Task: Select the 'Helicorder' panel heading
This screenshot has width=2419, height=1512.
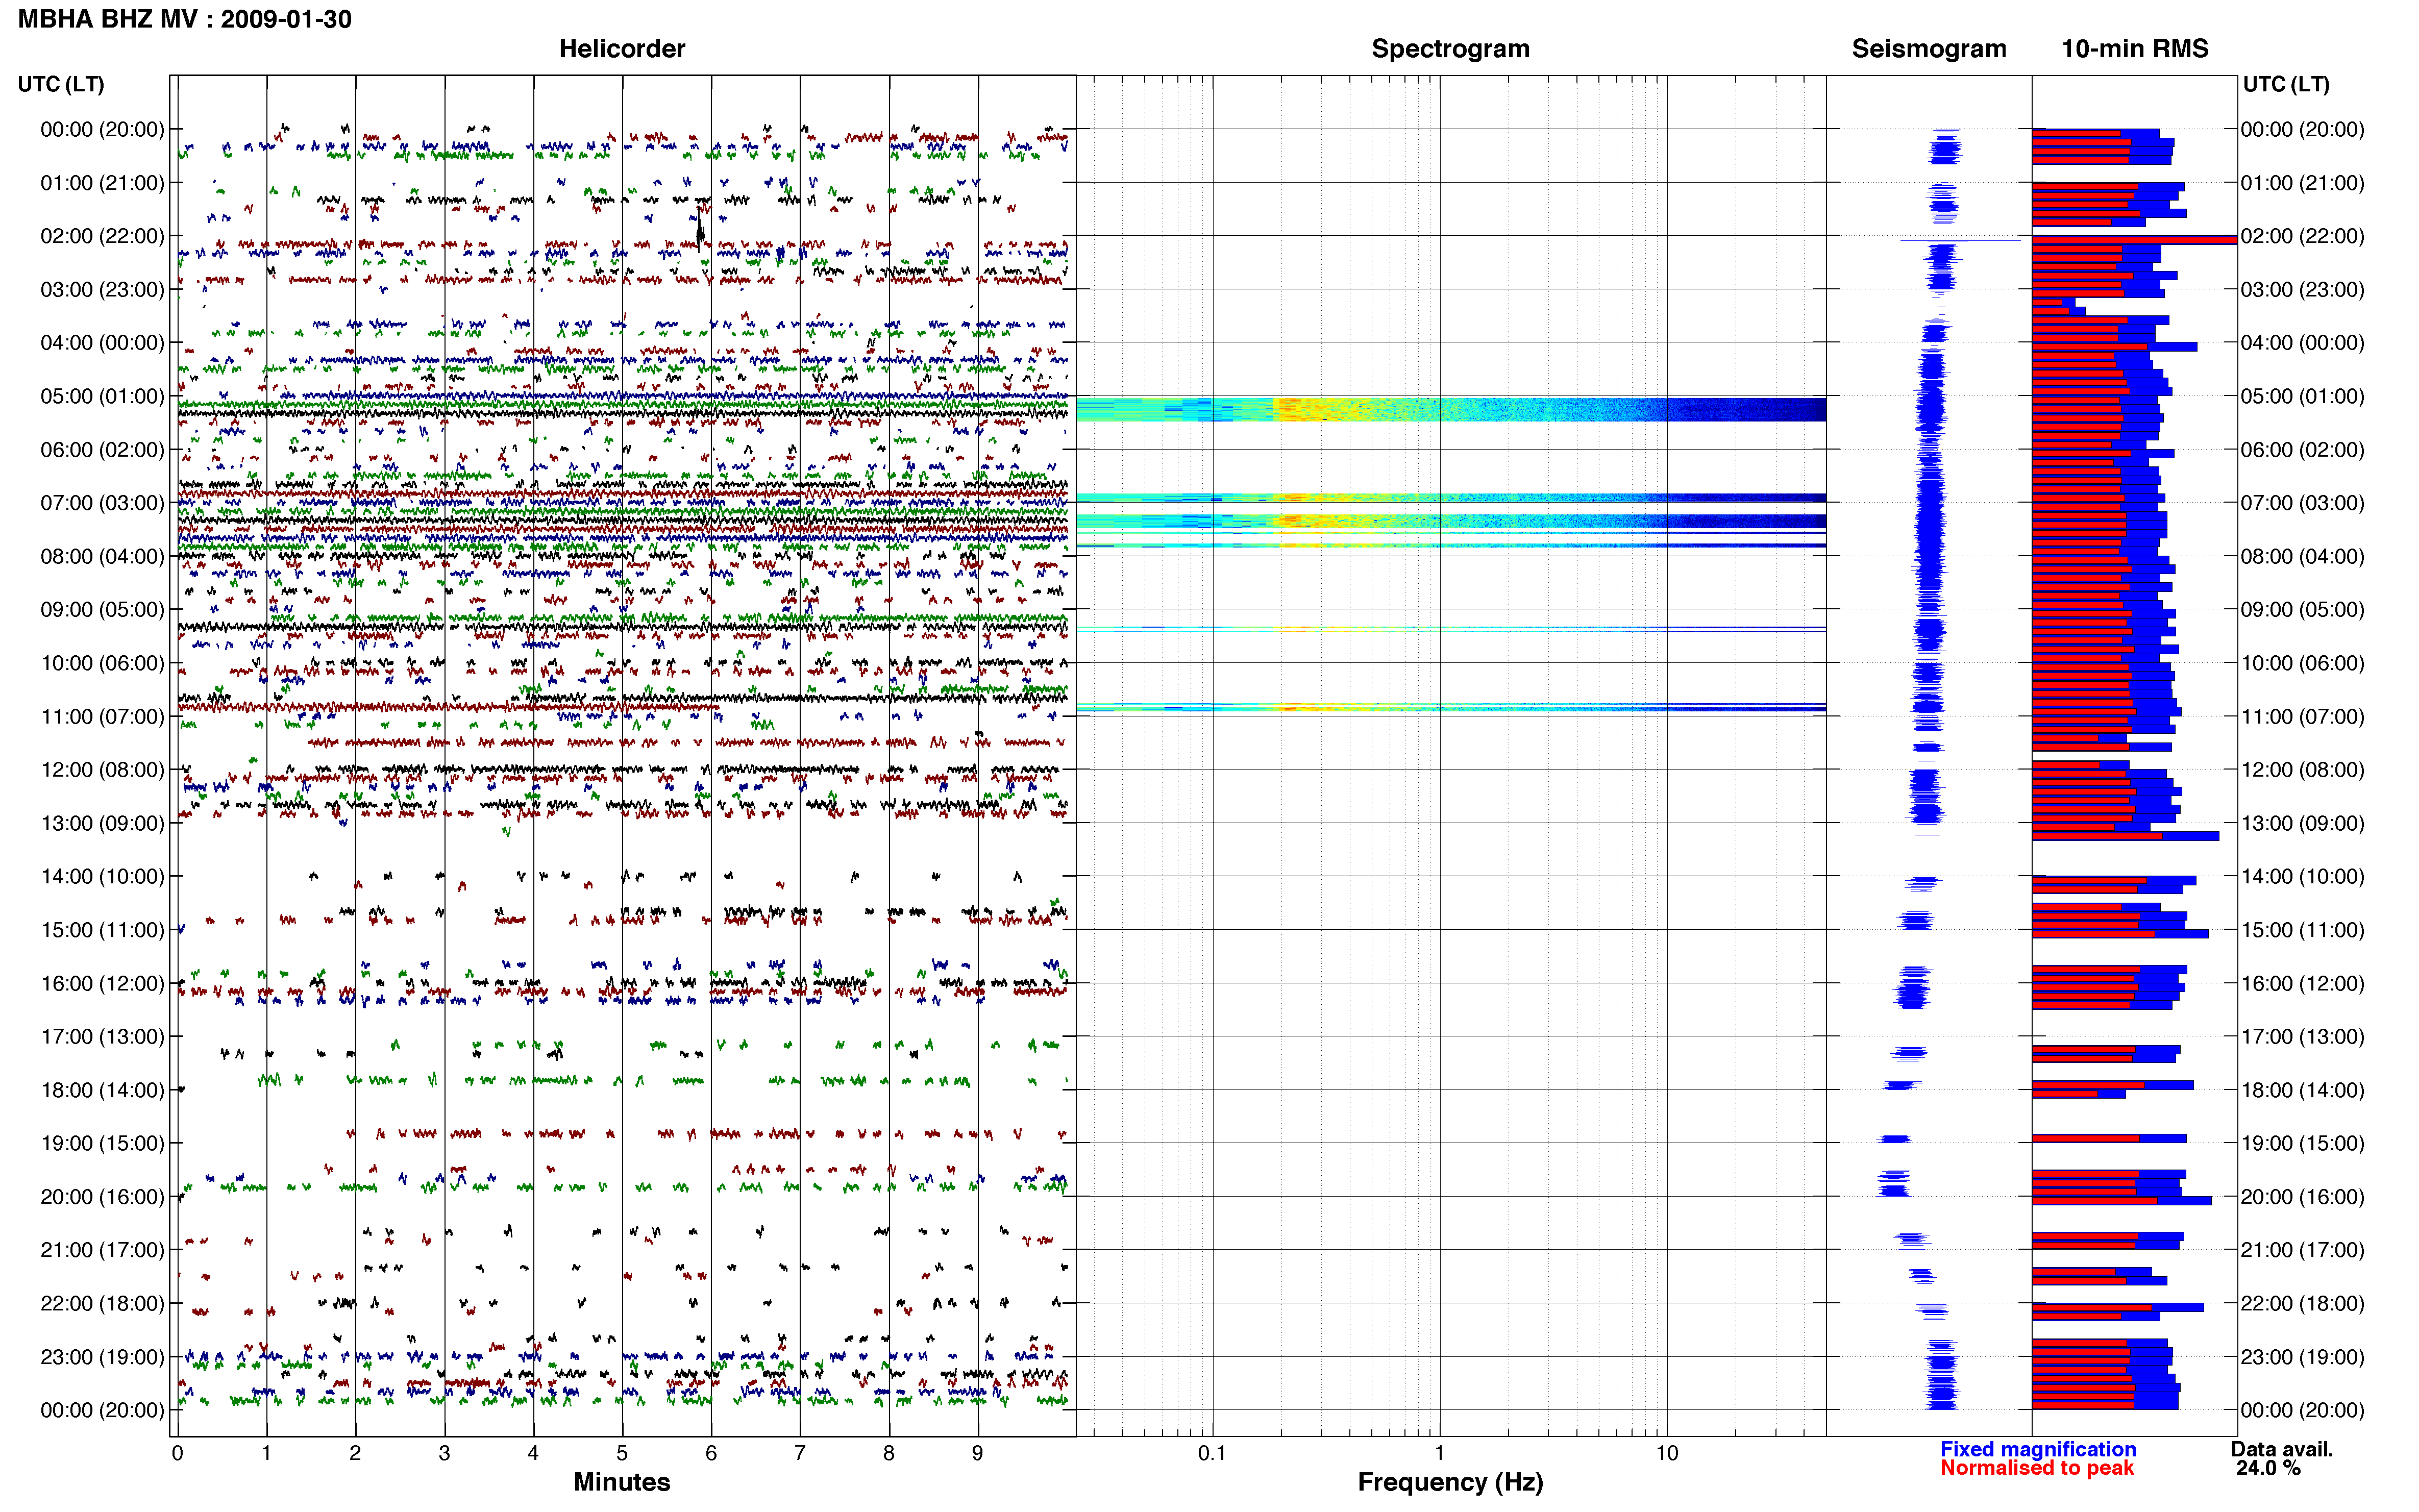Action: point(622,48)
